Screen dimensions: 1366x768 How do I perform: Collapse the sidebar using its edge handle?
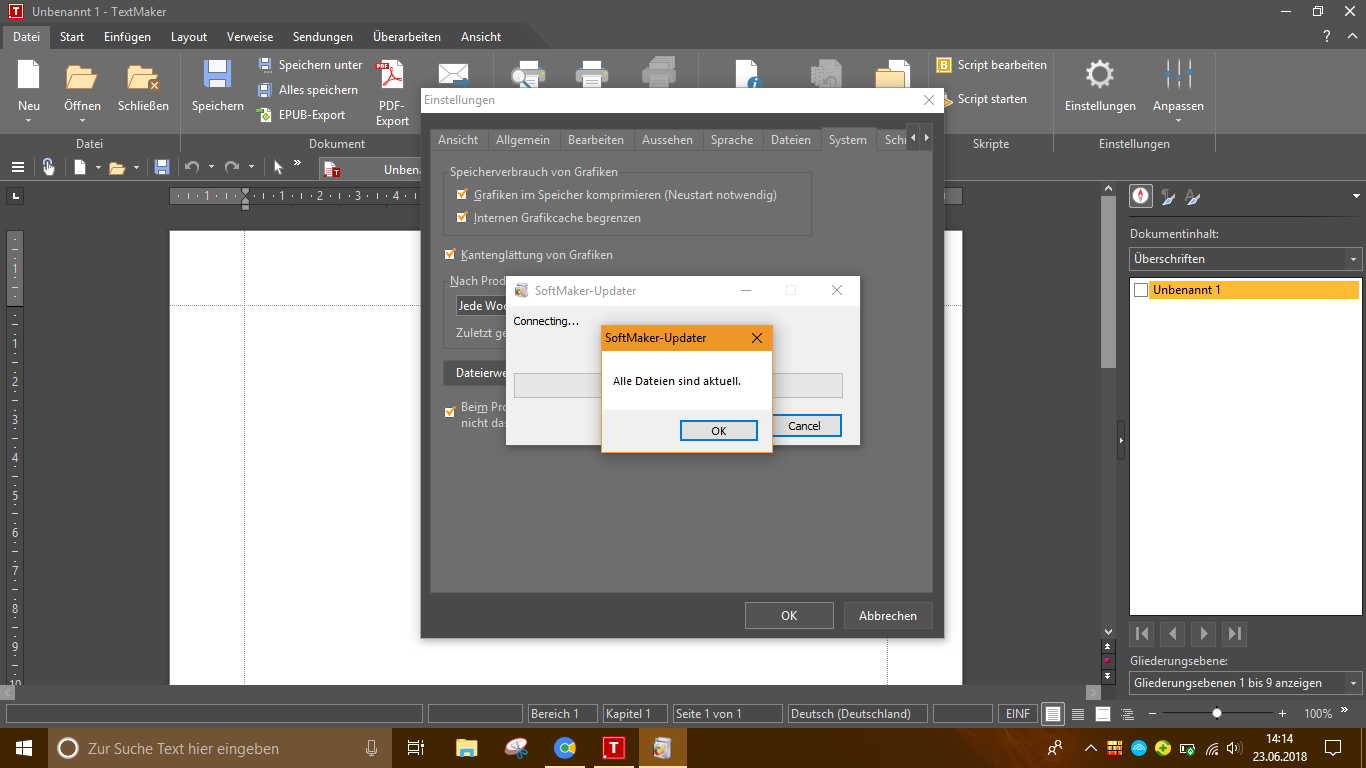click(1121, 440)
